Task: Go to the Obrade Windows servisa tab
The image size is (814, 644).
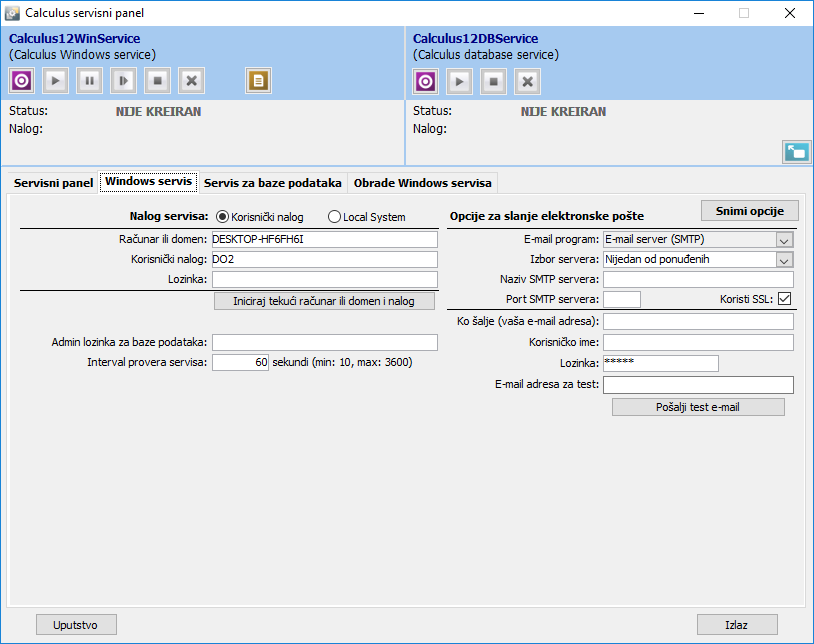Action: coord(422,183)
